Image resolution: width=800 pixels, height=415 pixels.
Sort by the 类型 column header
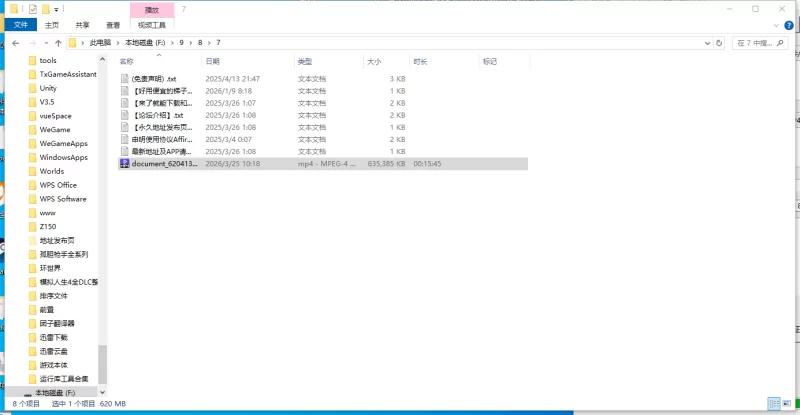click(305, 61)
